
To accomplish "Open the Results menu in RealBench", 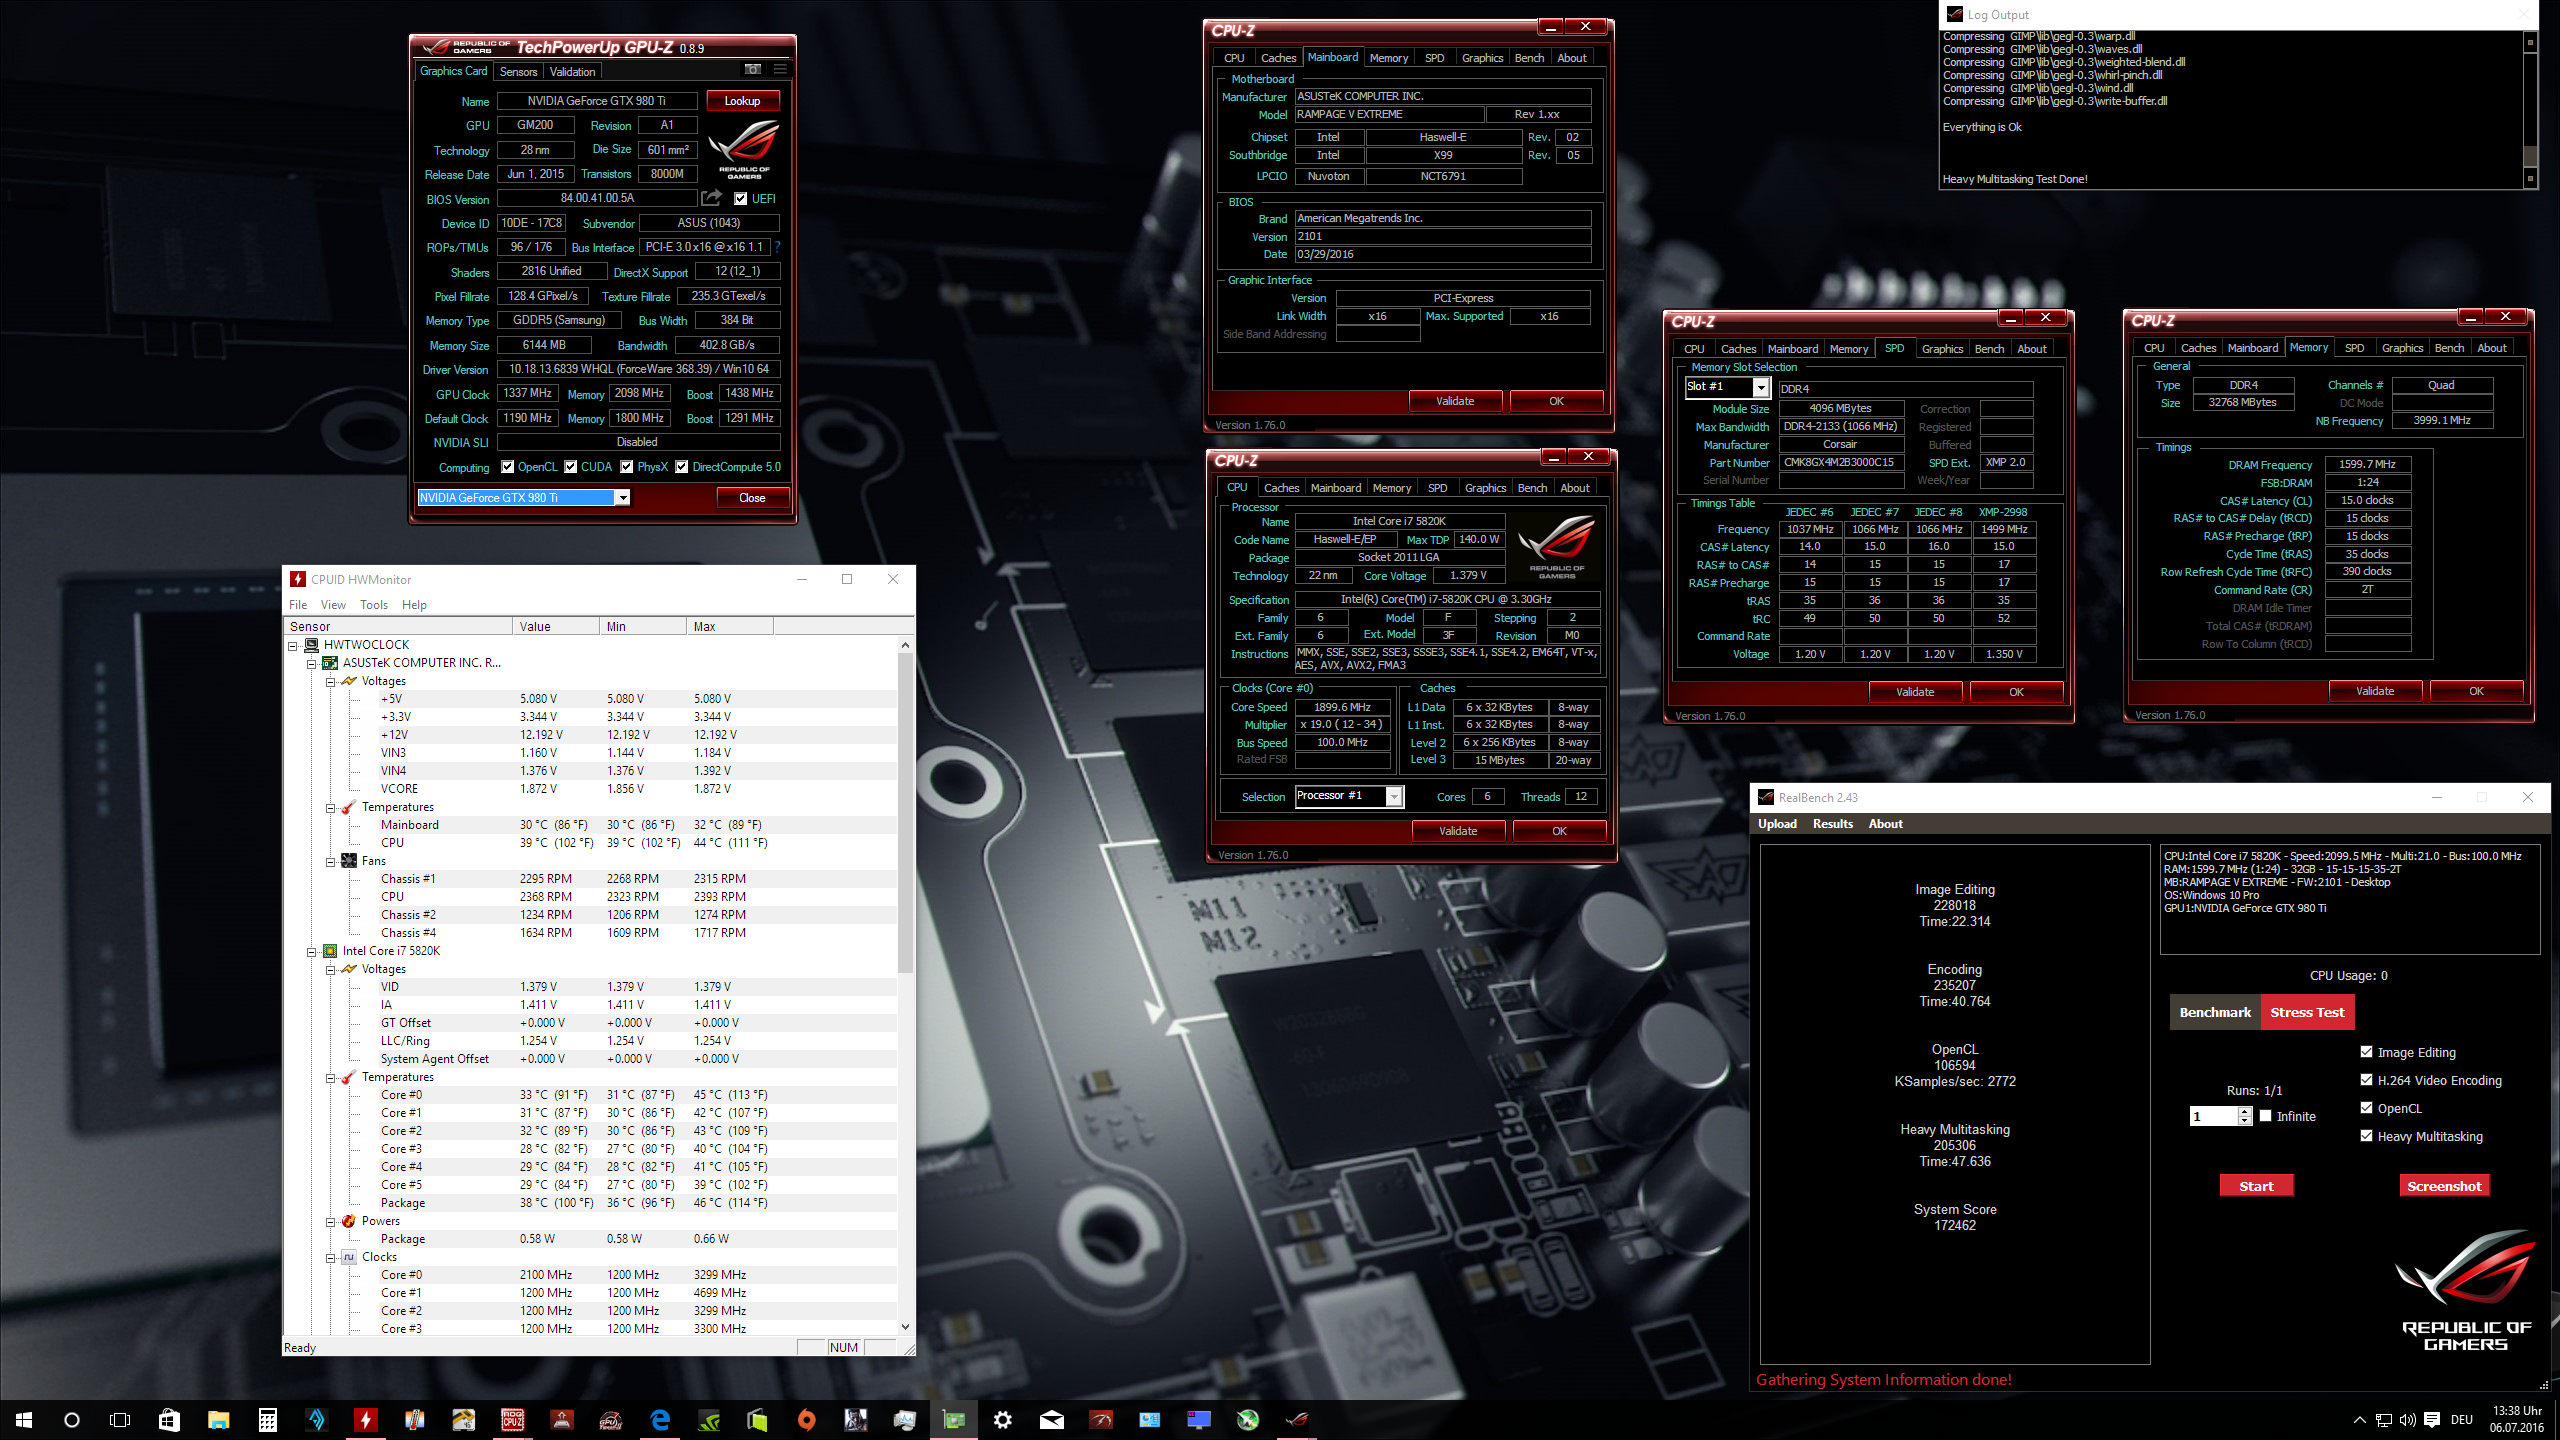I will (x=1832, y=824).
